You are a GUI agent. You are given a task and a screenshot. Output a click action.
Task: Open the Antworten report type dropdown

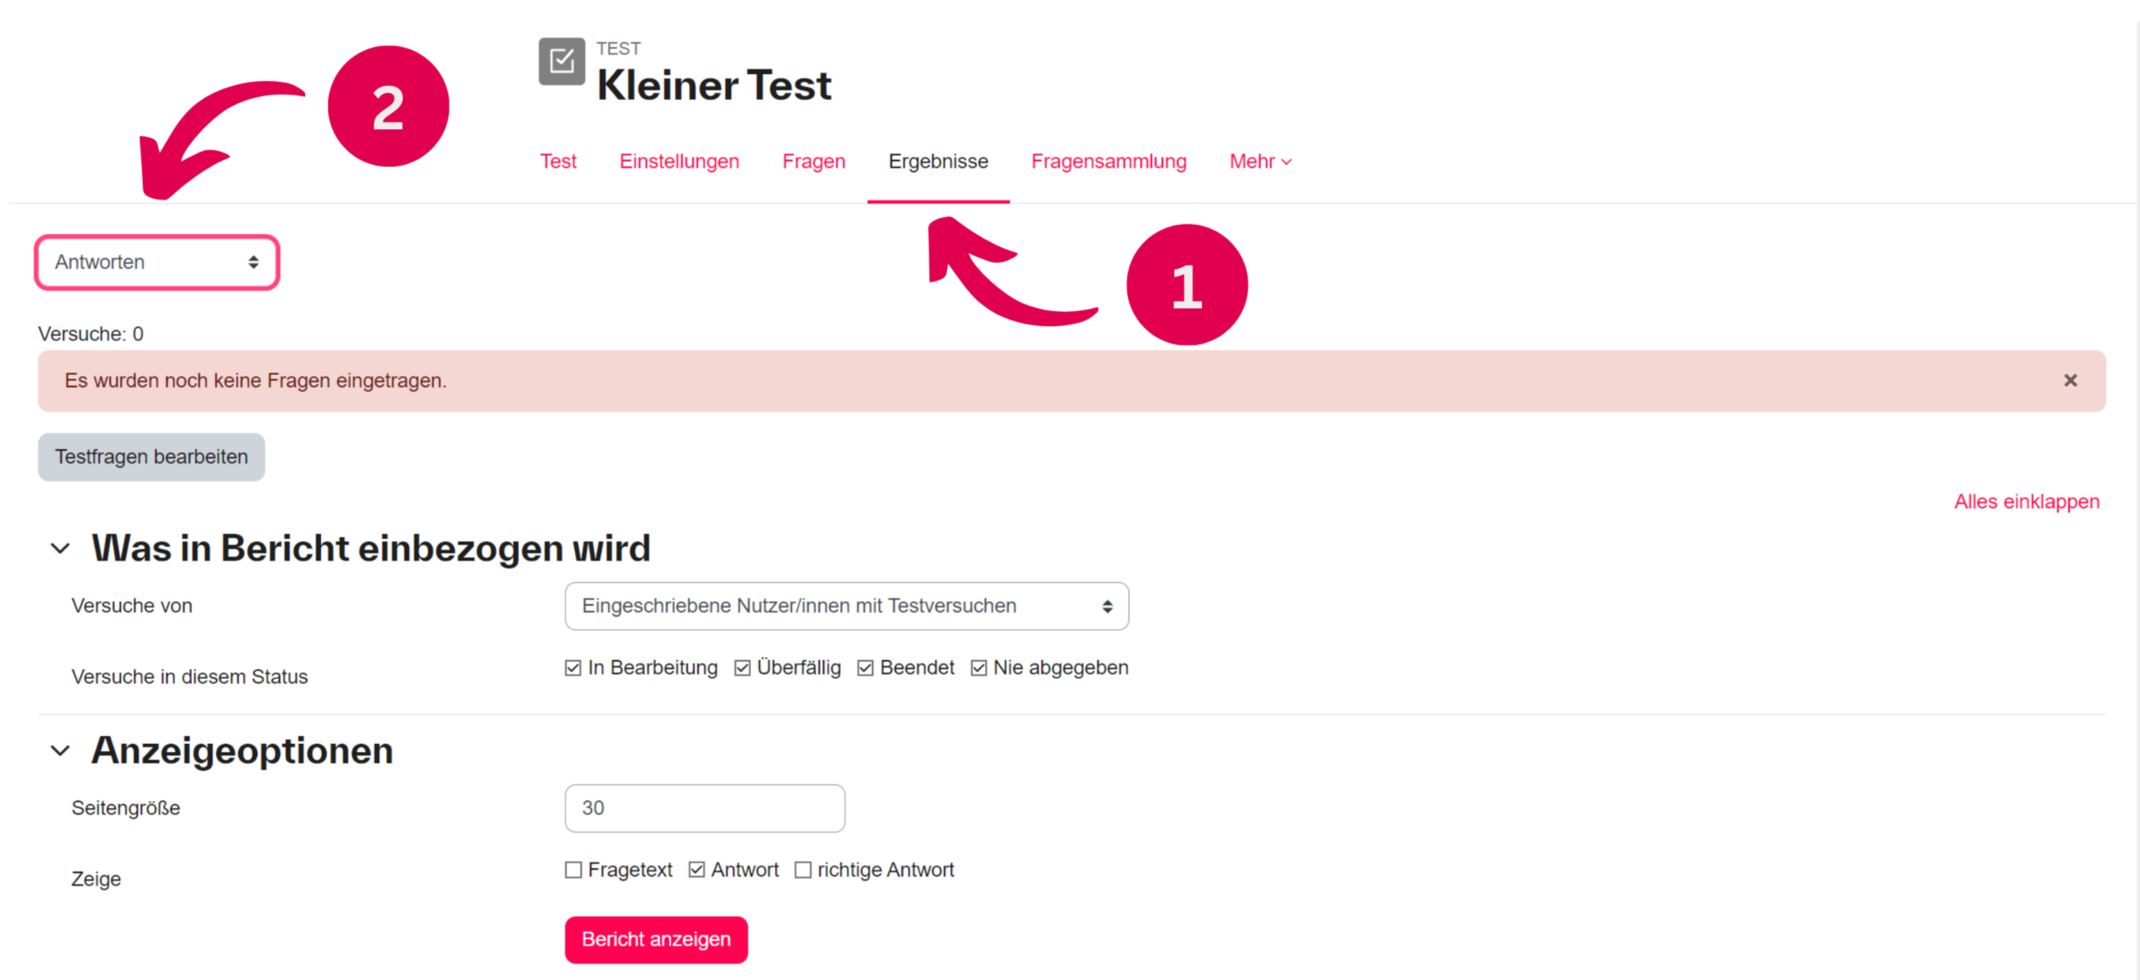pos(157,262)
